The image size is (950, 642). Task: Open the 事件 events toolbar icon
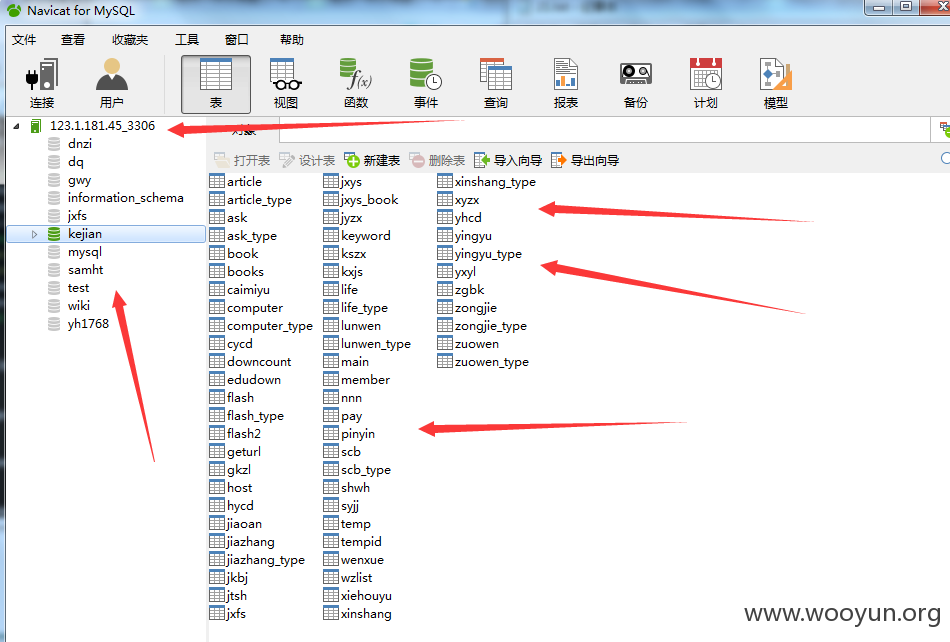[x=425, y=84]
